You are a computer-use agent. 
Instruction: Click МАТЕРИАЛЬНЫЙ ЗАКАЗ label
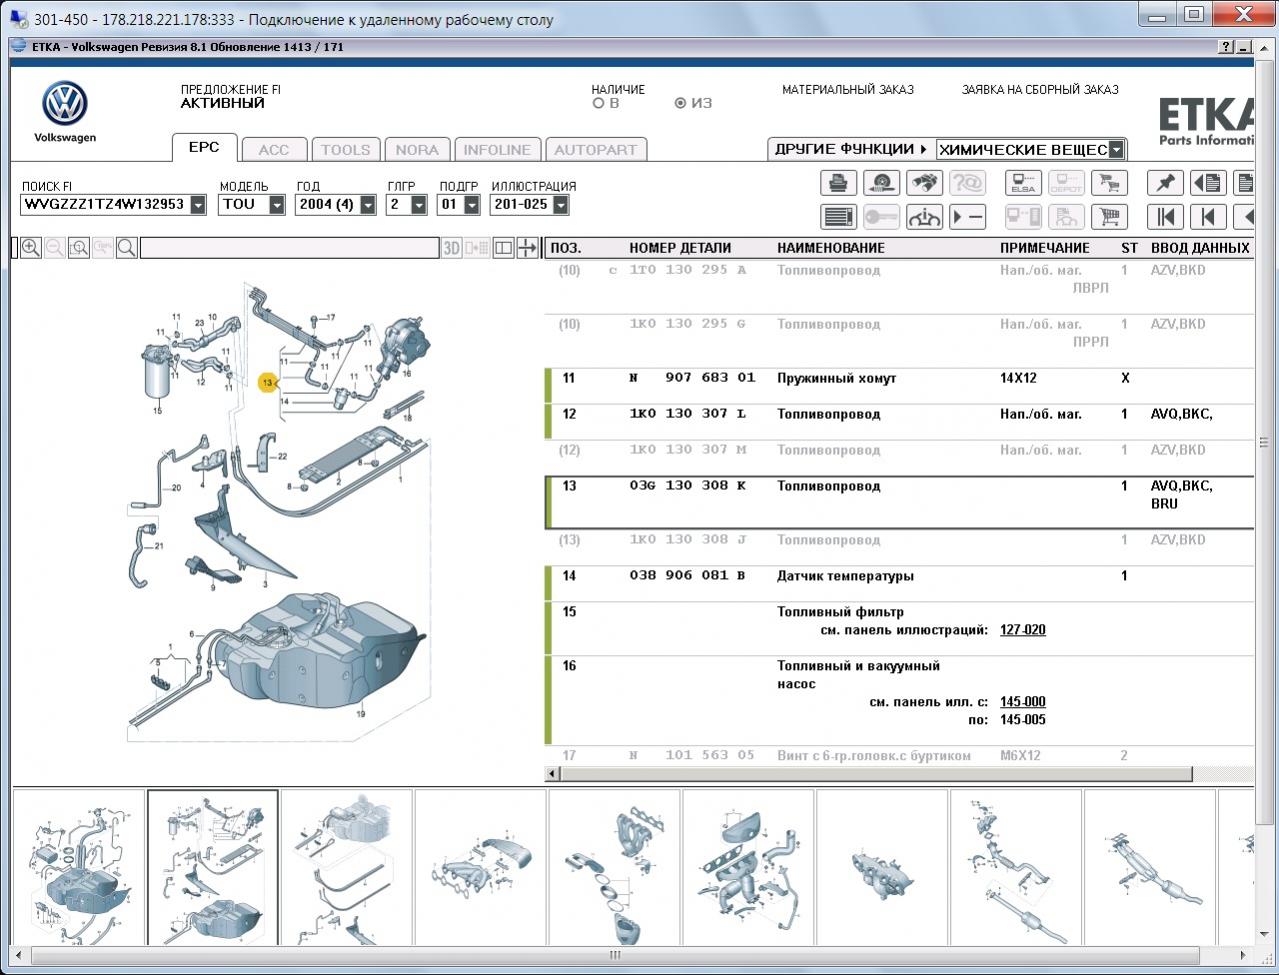[848, 90]
